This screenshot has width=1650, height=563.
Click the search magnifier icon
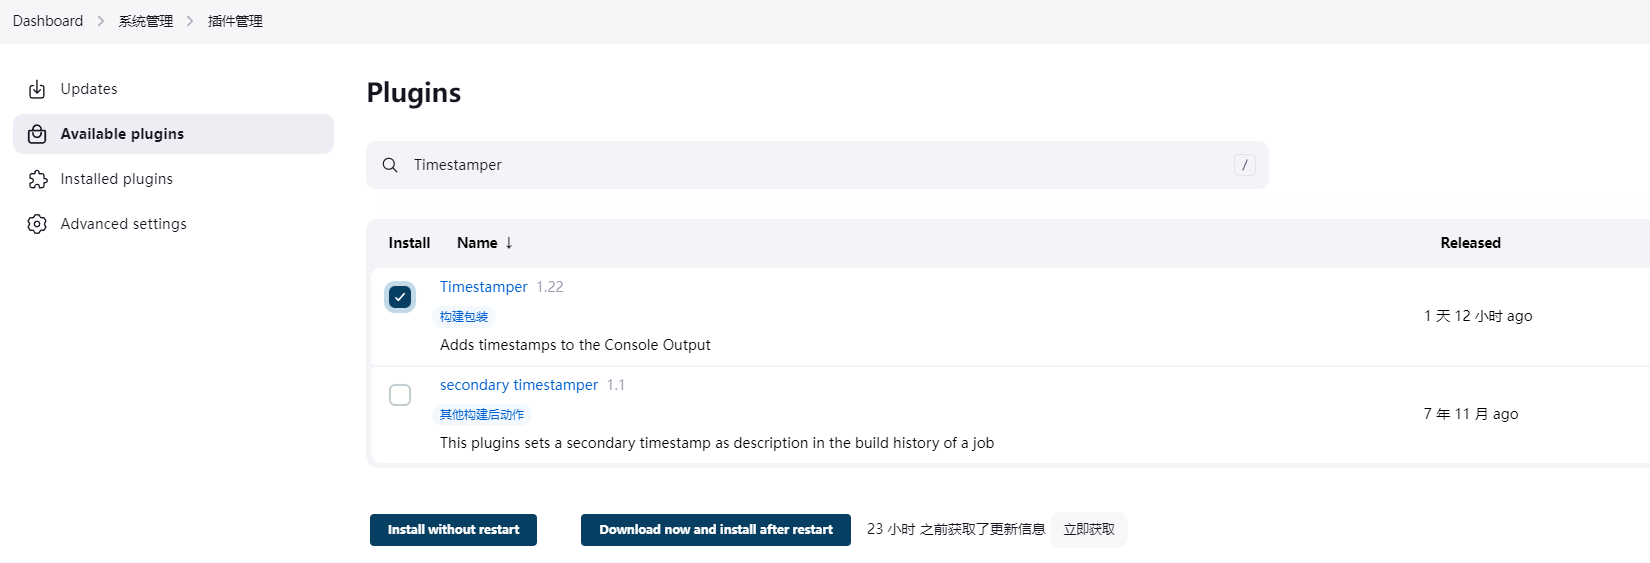pyautogui.click(x=390, y=165)
